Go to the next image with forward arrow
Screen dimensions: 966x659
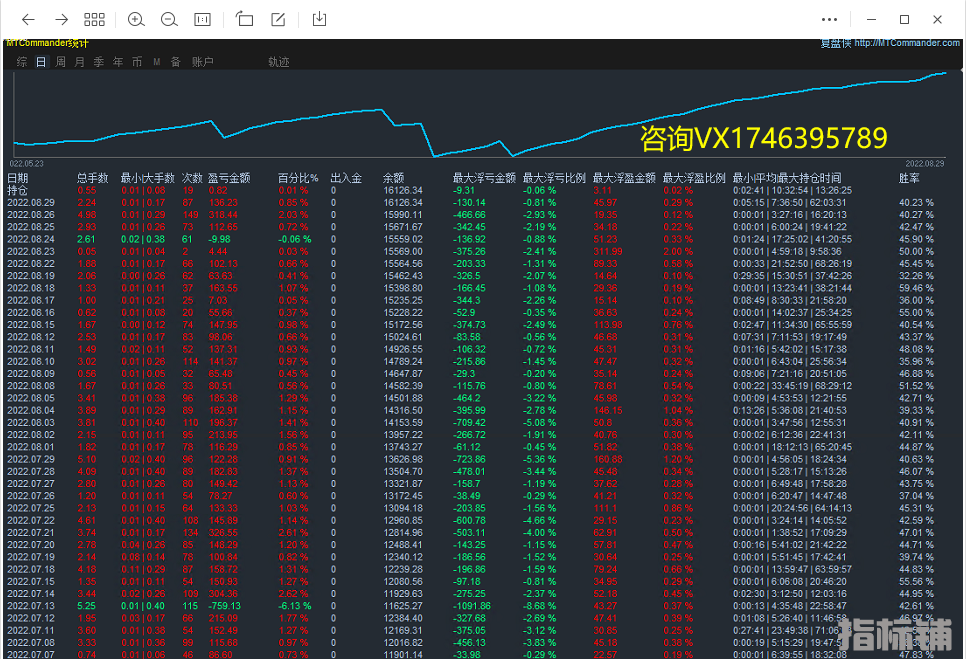pos(61,19)
